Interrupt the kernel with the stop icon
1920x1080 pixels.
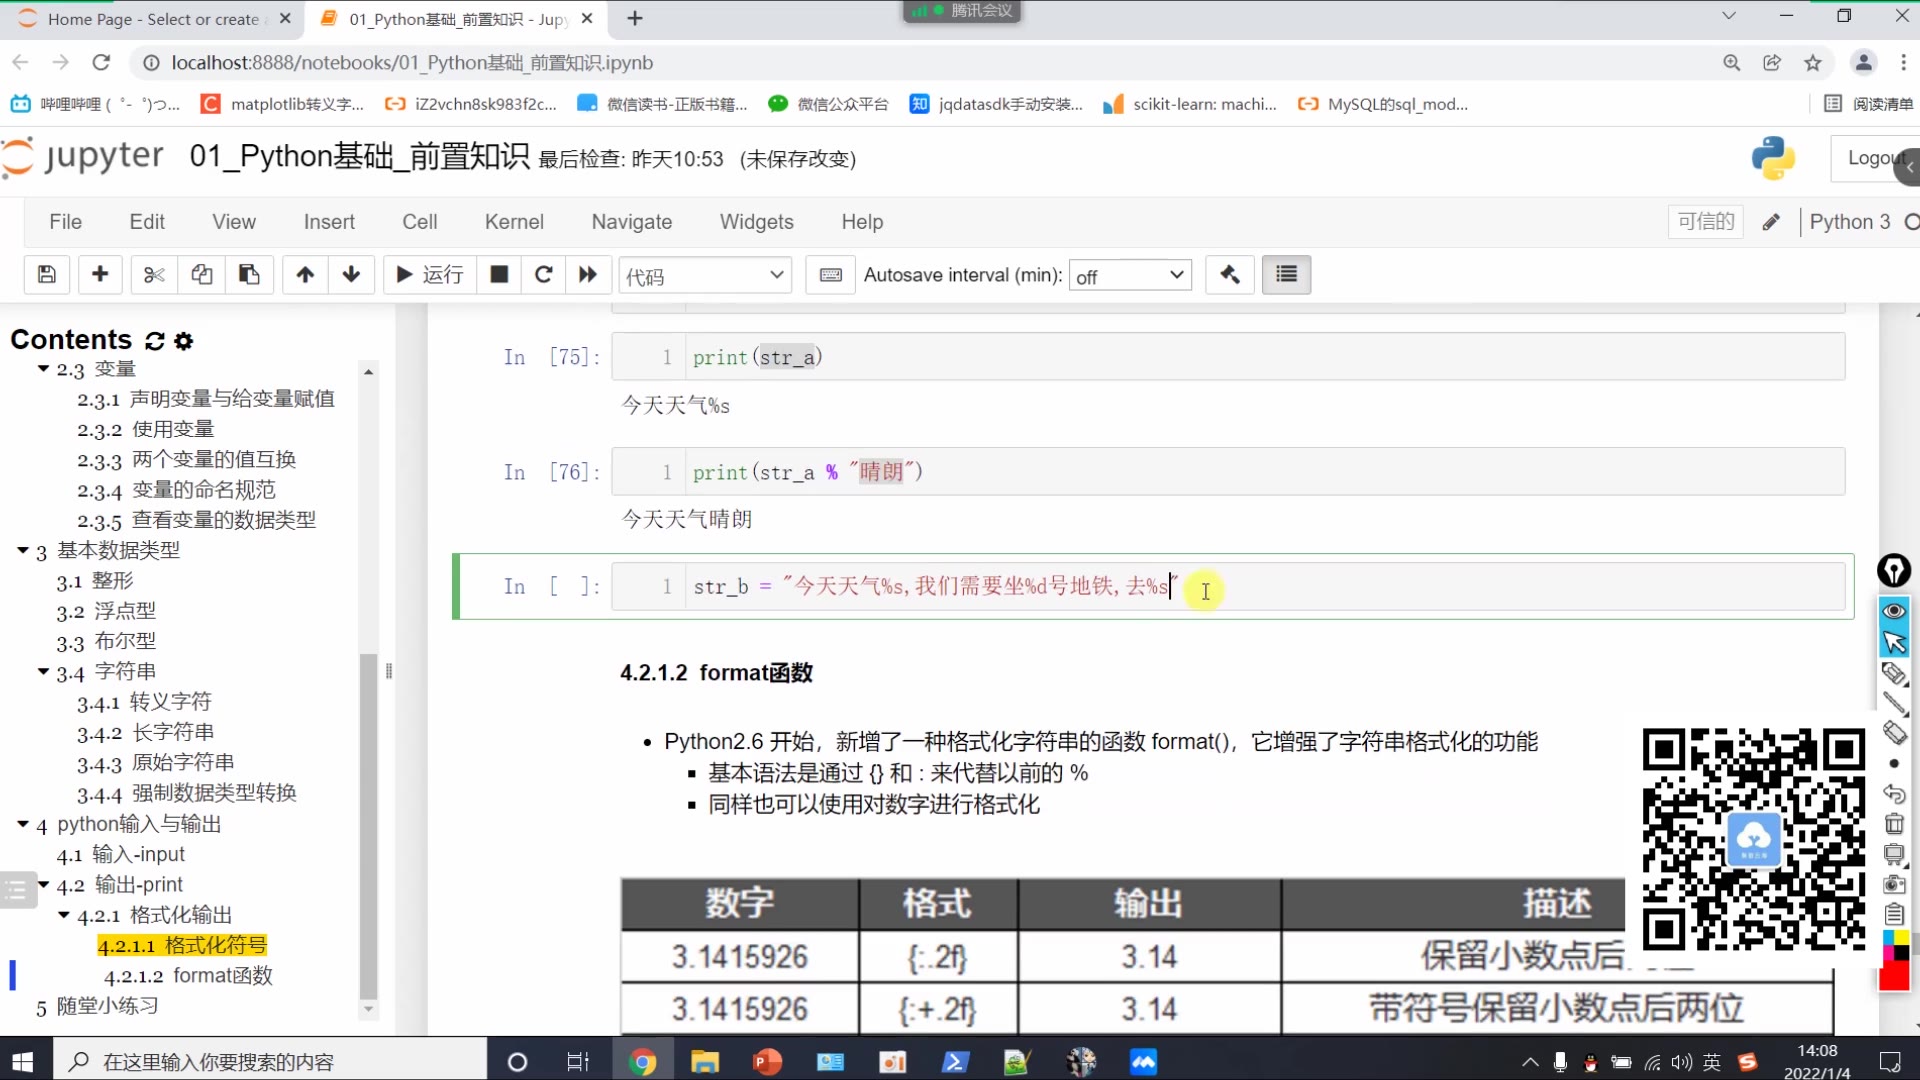coord(498,274)
